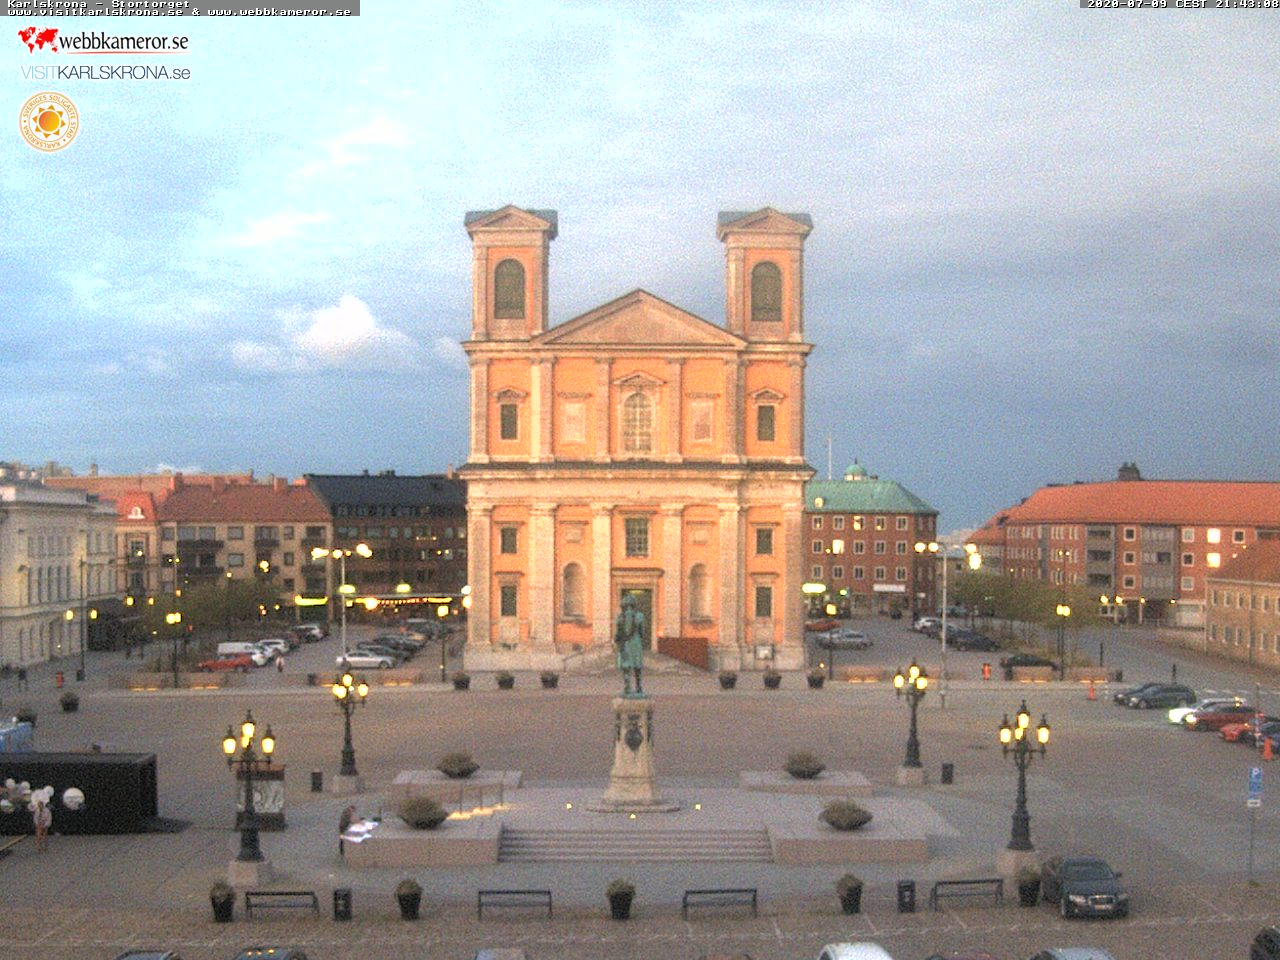Screen dimensions: 1280x960
Task: Click the Karlskrona - Stortorget caption text
Action: point(98,4)
